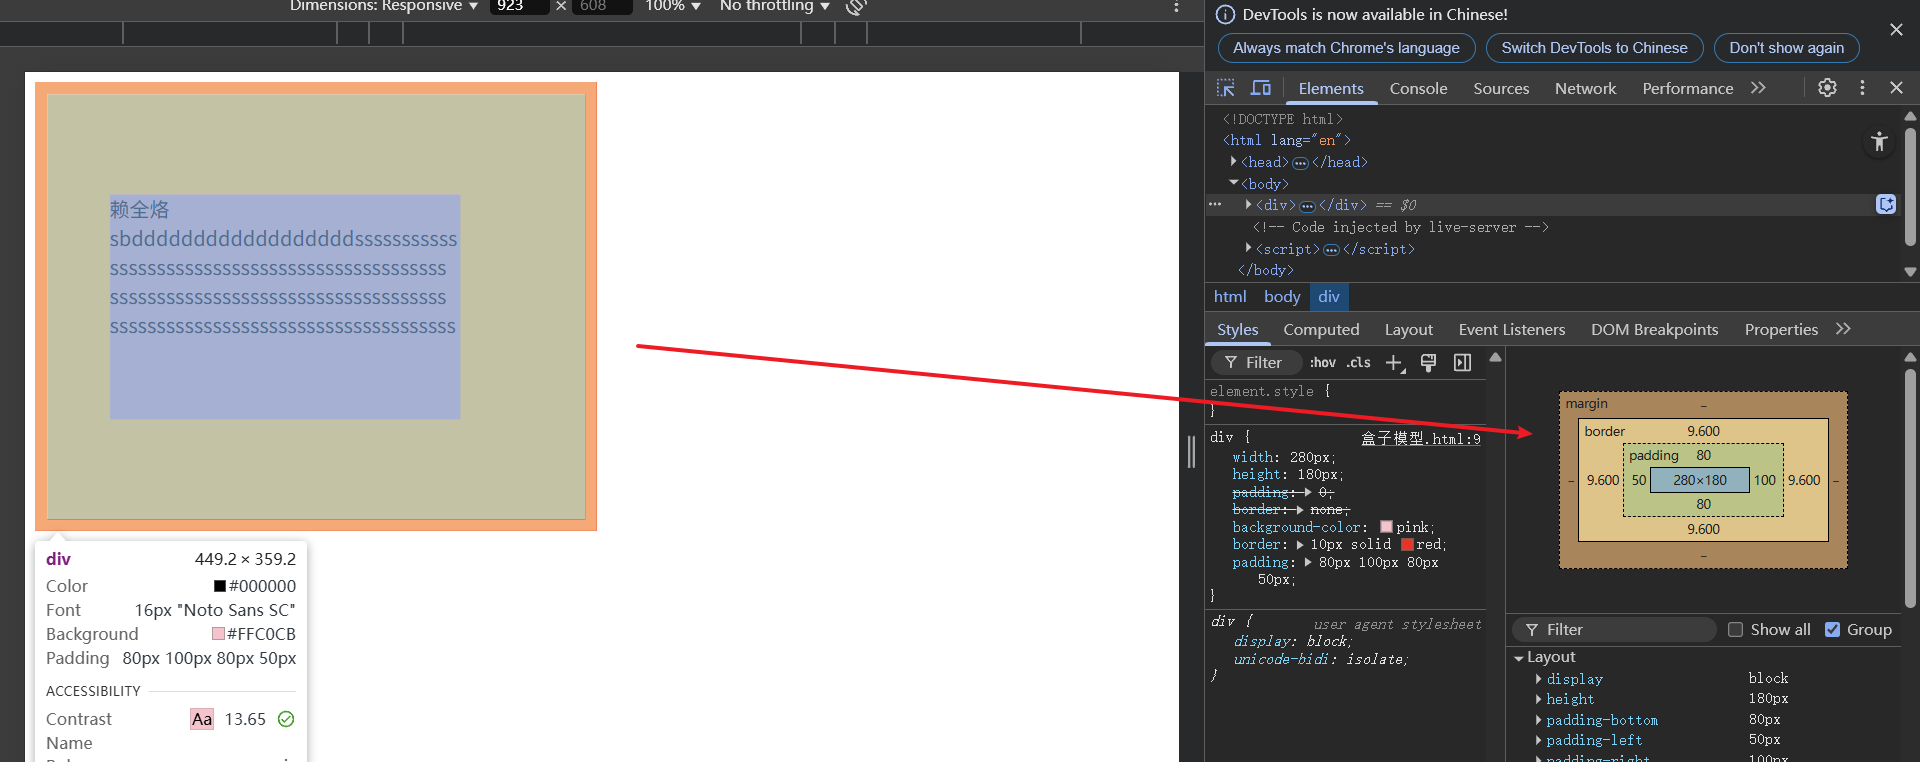
Task: Open the device toolbar more options menu
Action: tap(1176, 6)
